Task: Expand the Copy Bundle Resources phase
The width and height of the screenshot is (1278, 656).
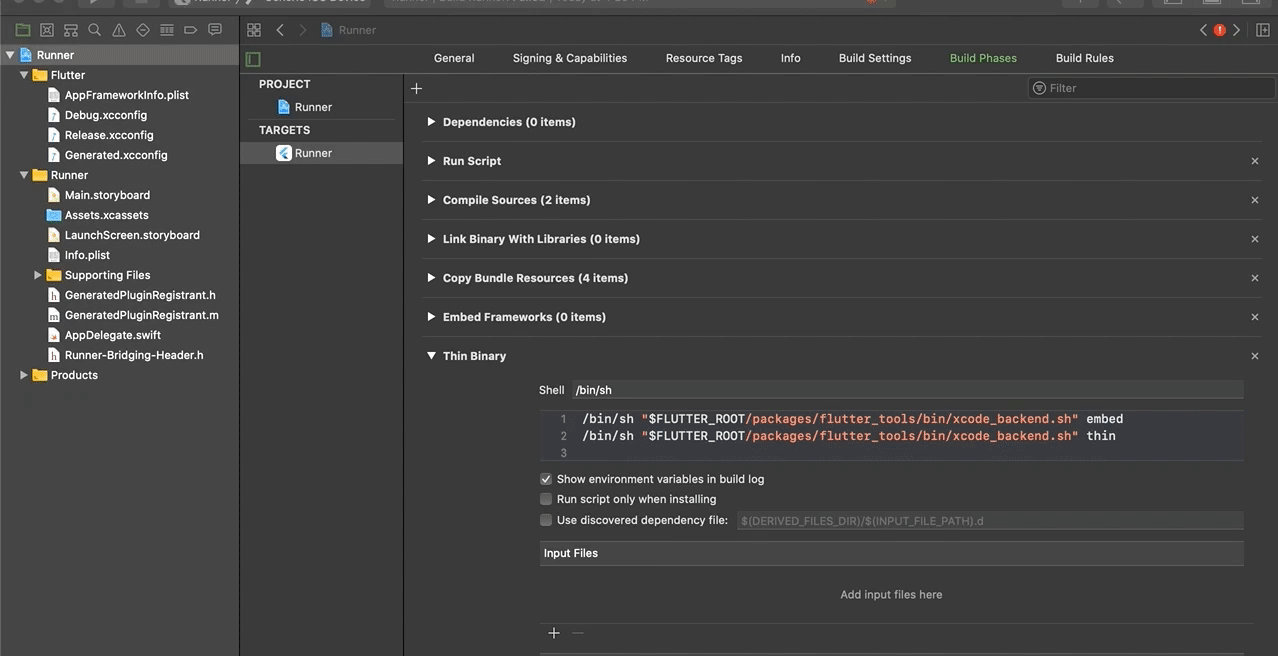Action: [x=431, y=278]
